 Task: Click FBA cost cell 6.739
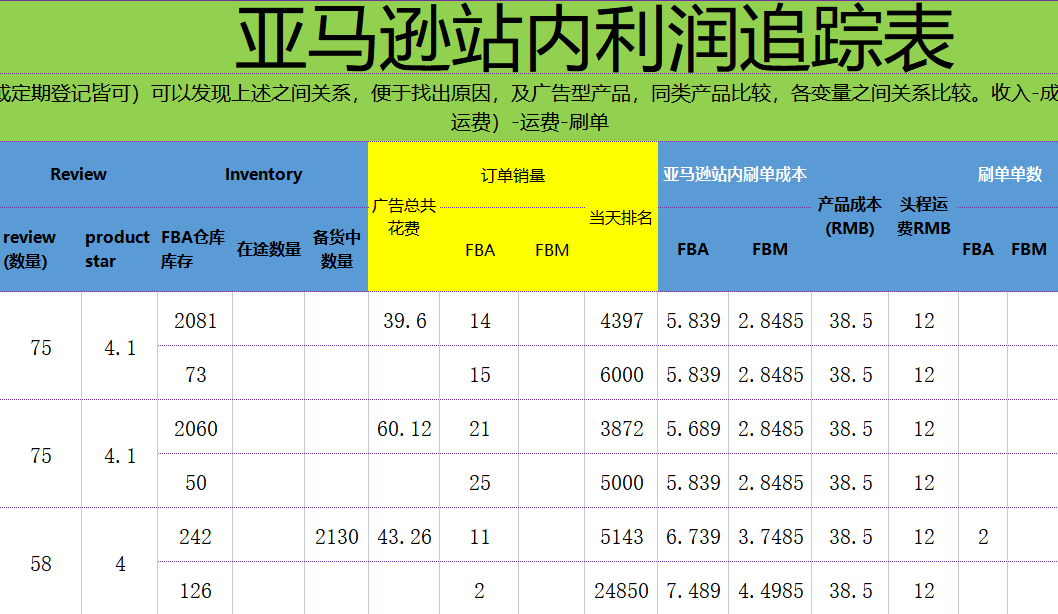694,536
